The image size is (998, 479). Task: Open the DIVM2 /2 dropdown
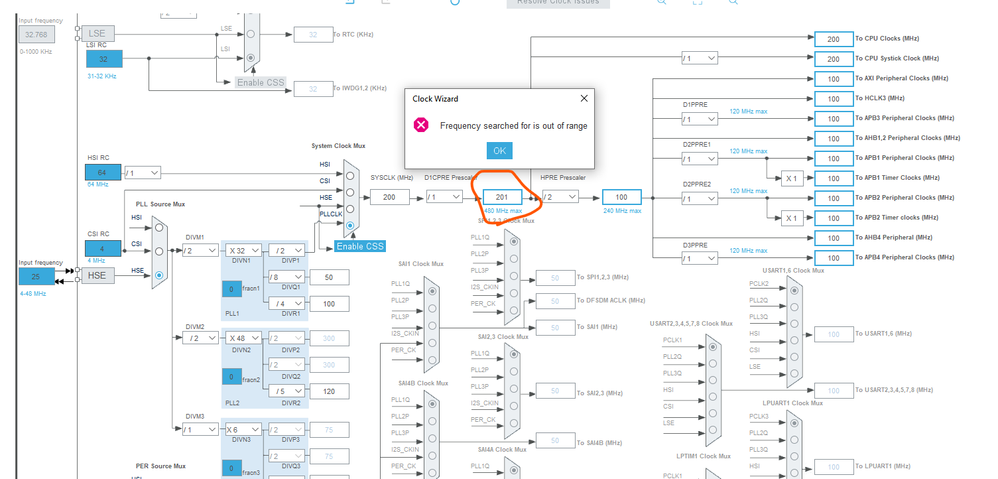point(200,338)
